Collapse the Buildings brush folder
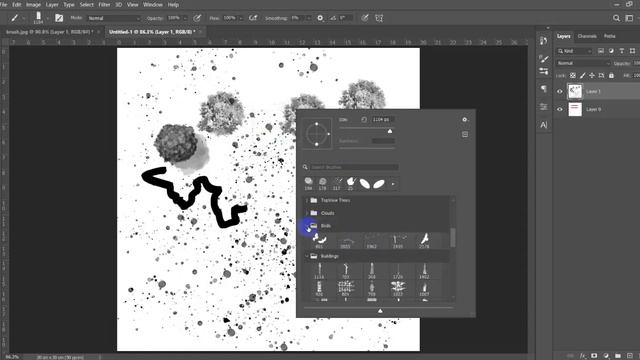The width and height of the screenshot is (640, 360). coord(307,256)
